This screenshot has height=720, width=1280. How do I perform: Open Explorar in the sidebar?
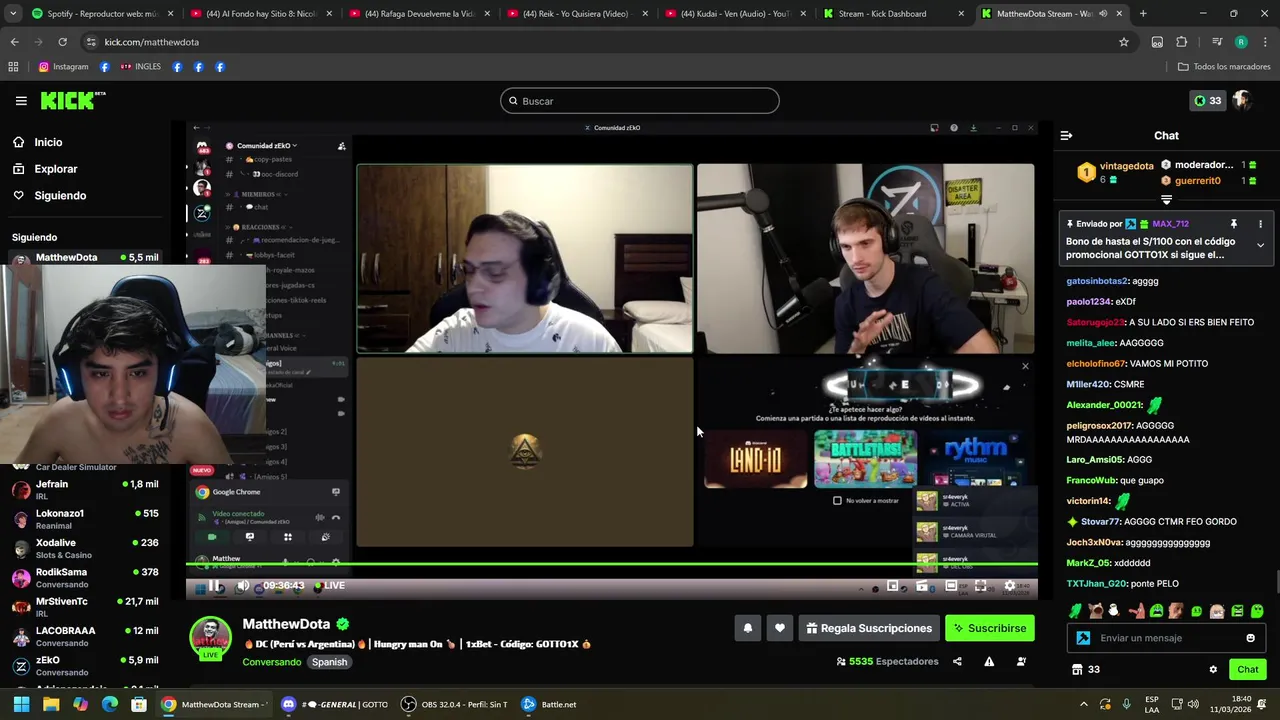pyautogui.click(x=56, y=169)
